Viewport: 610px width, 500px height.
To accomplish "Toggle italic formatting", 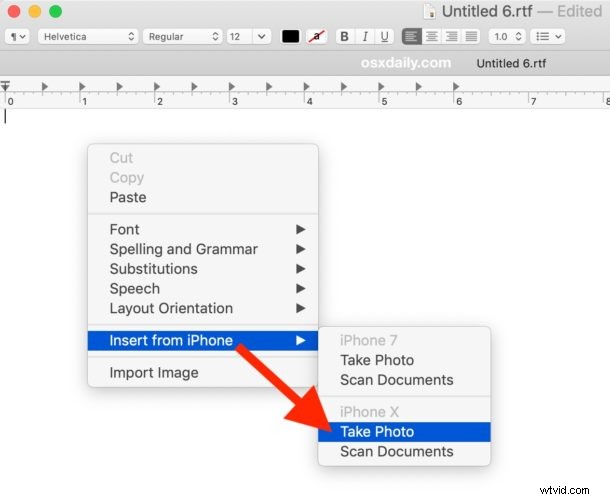I will coord(365,37).
